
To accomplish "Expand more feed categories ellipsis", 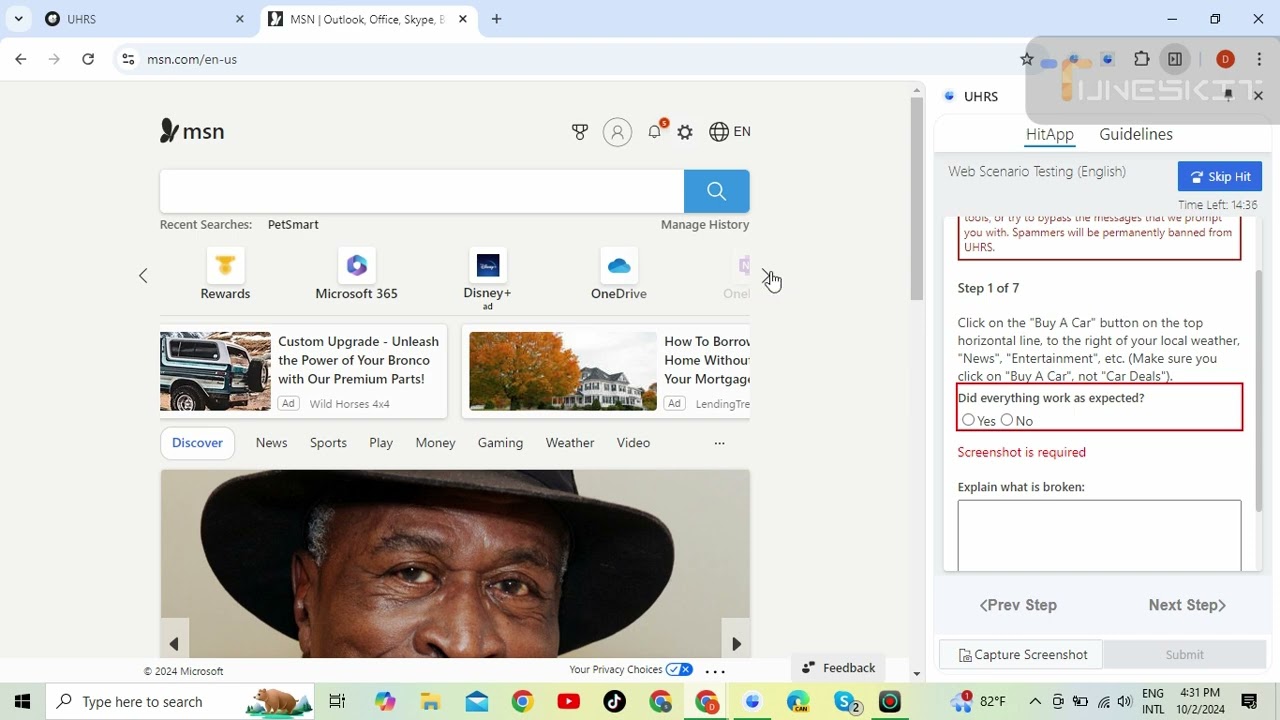I will [719, 443].
